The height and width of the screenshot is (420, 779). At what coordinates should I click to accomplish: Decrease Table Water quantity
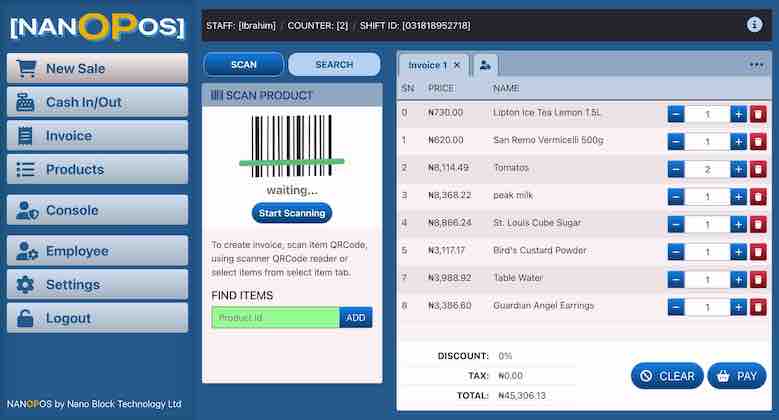[x=676, y=280]
